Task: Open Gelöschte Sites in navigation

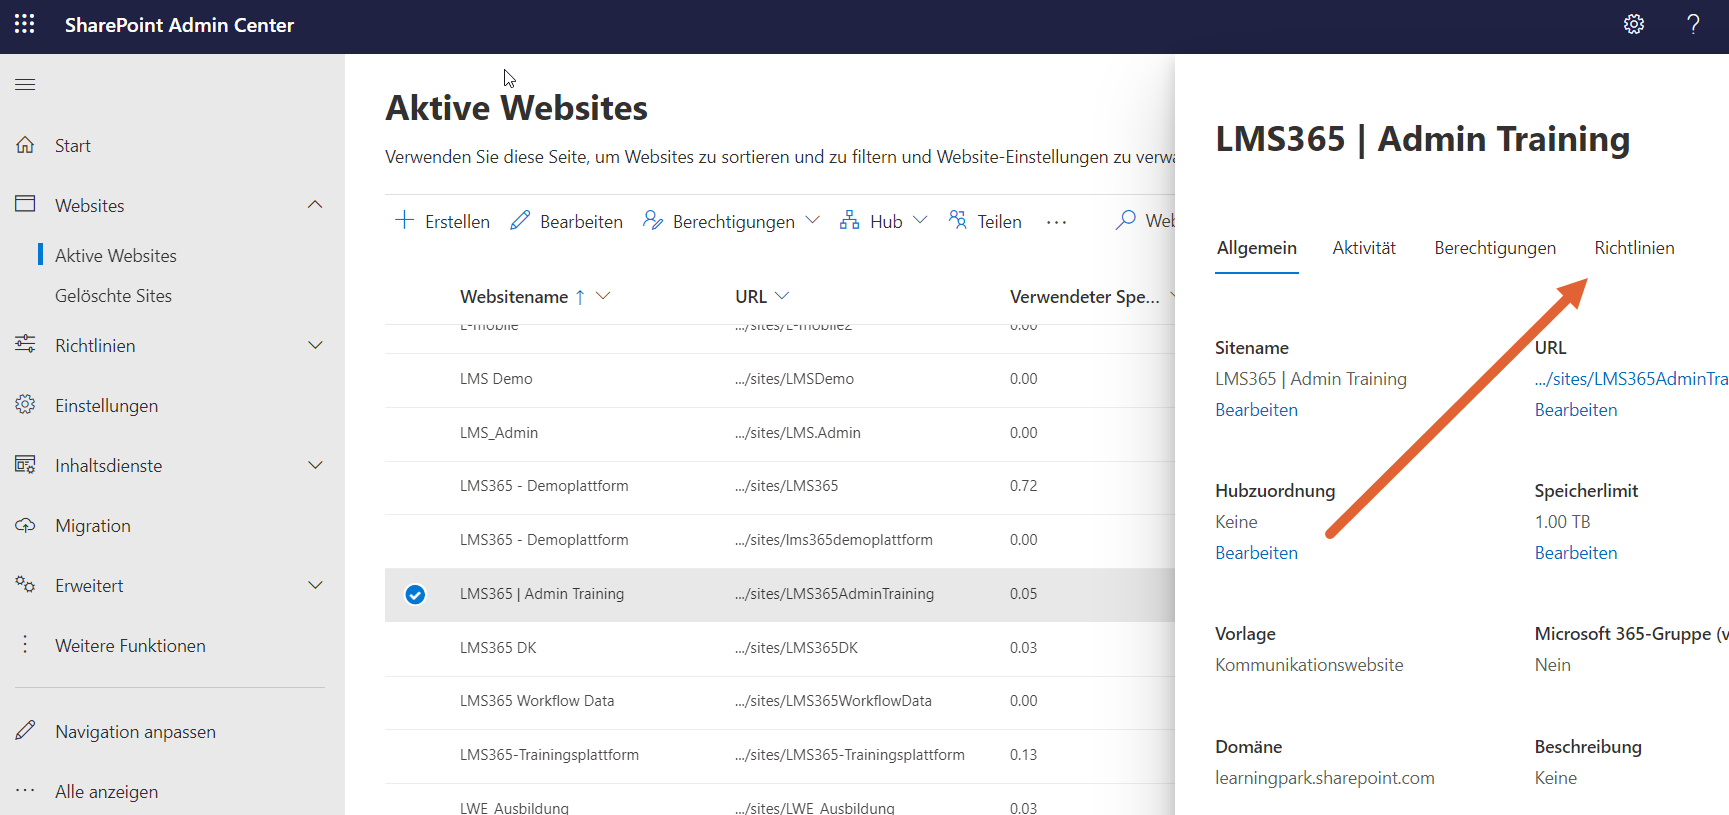Action: [x=113, y=296]
